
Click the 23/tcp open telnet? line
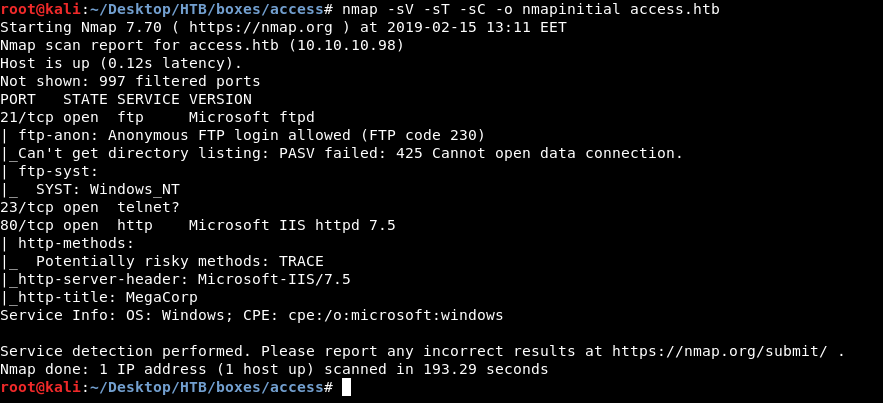click(x=90, y=207)
